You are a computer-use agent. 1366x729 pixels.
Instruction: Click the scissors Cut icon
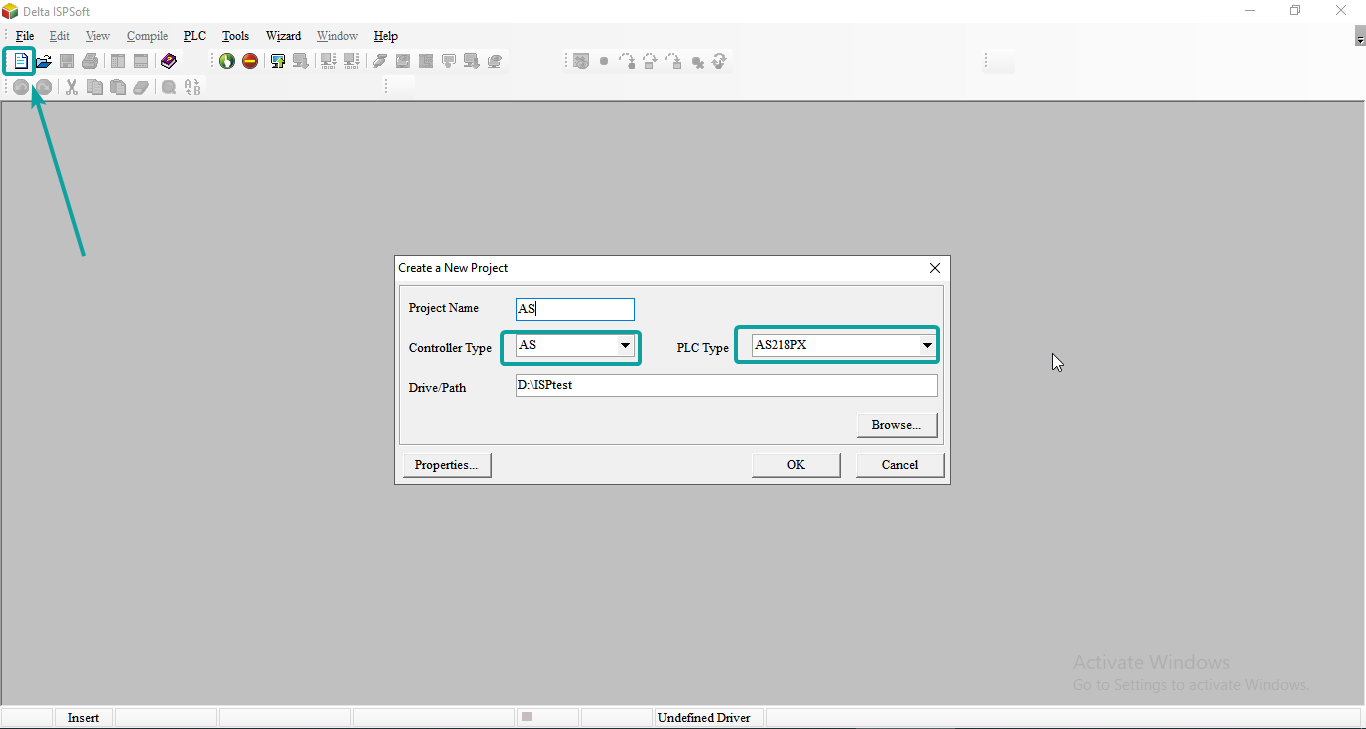point(72,87)
